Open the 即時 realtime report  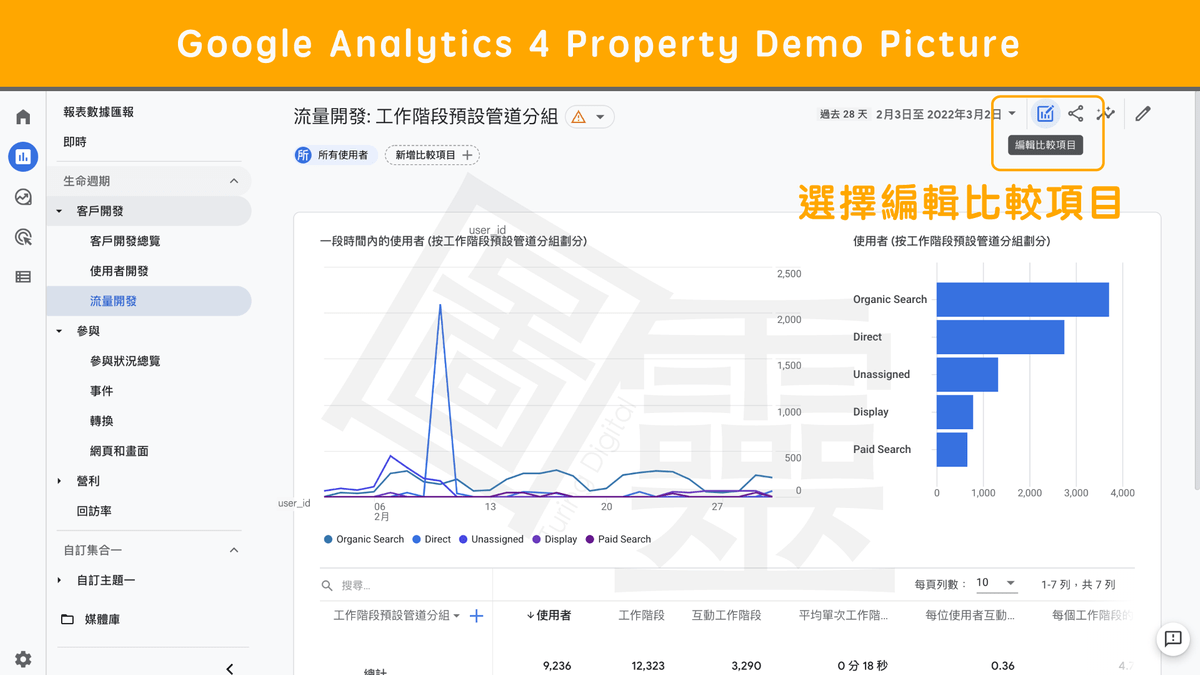(x=75, y=142)
